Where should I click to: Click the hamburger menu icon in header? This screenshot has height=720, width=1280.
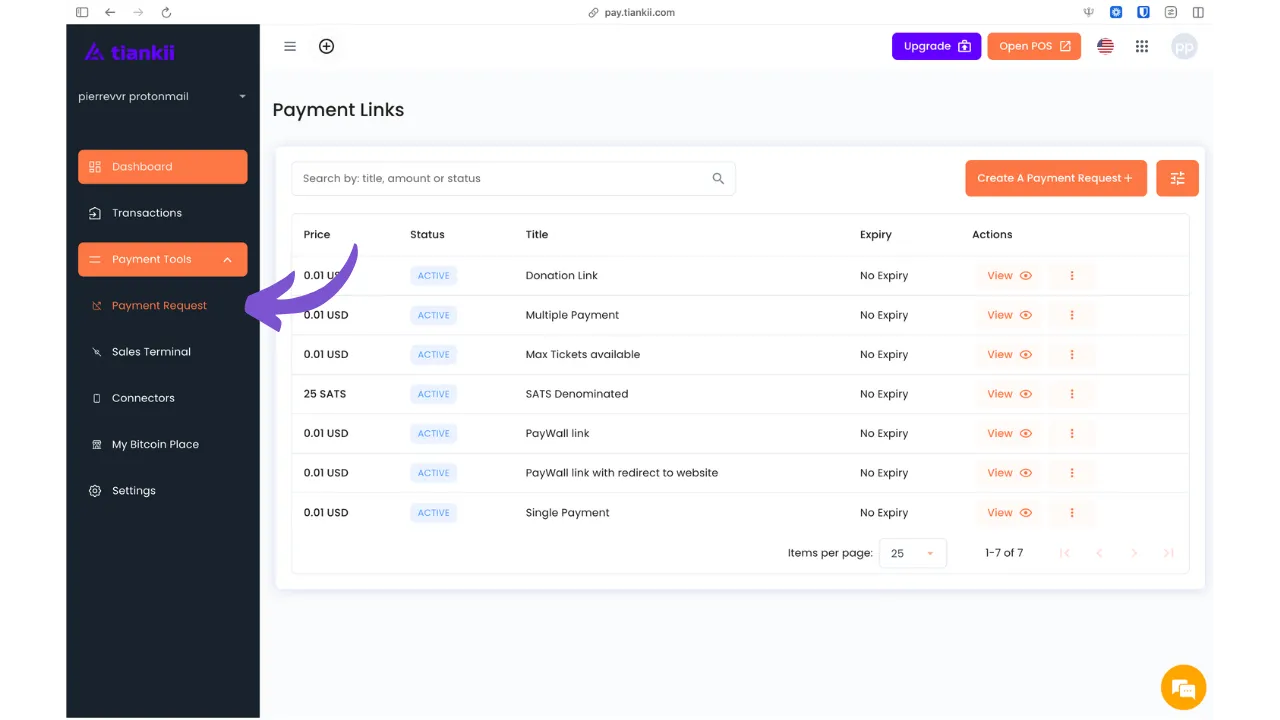290,46
